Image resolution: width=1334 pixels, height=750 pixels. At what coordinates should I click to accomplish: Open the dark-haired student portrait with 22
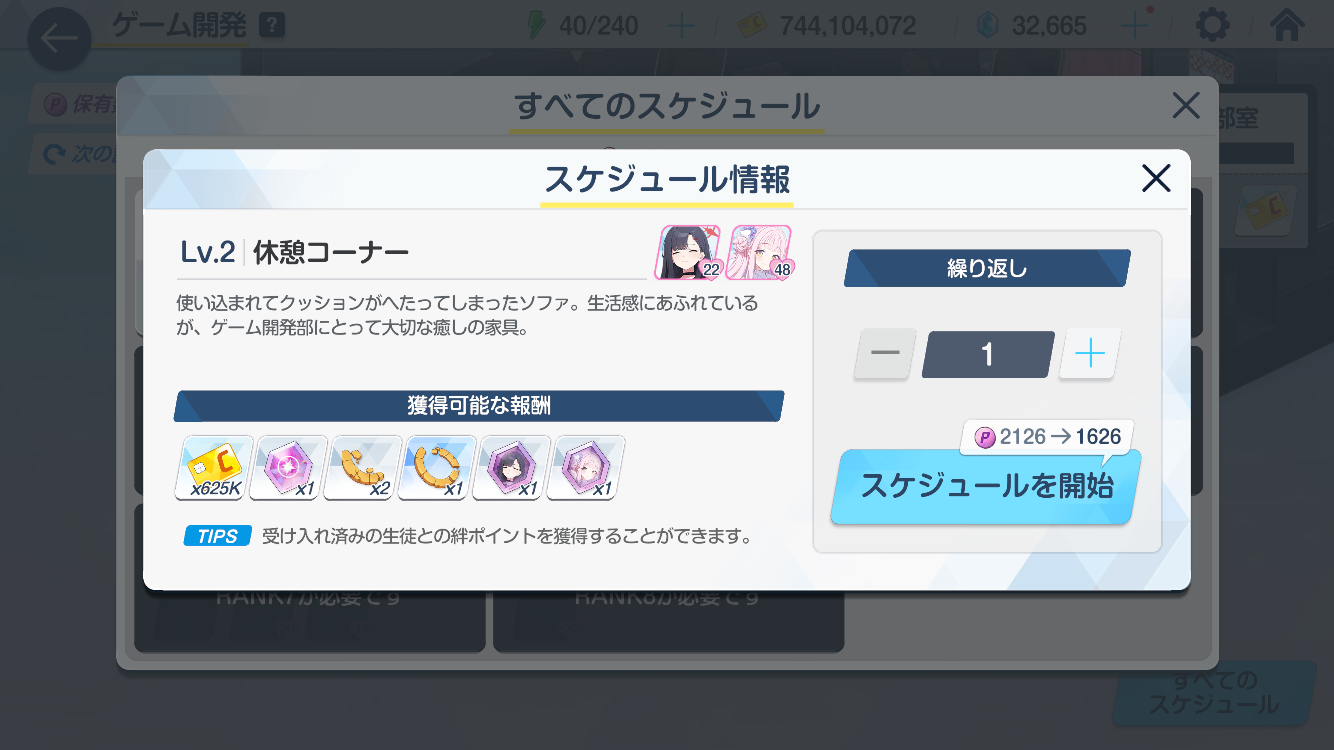click(689, 252)
